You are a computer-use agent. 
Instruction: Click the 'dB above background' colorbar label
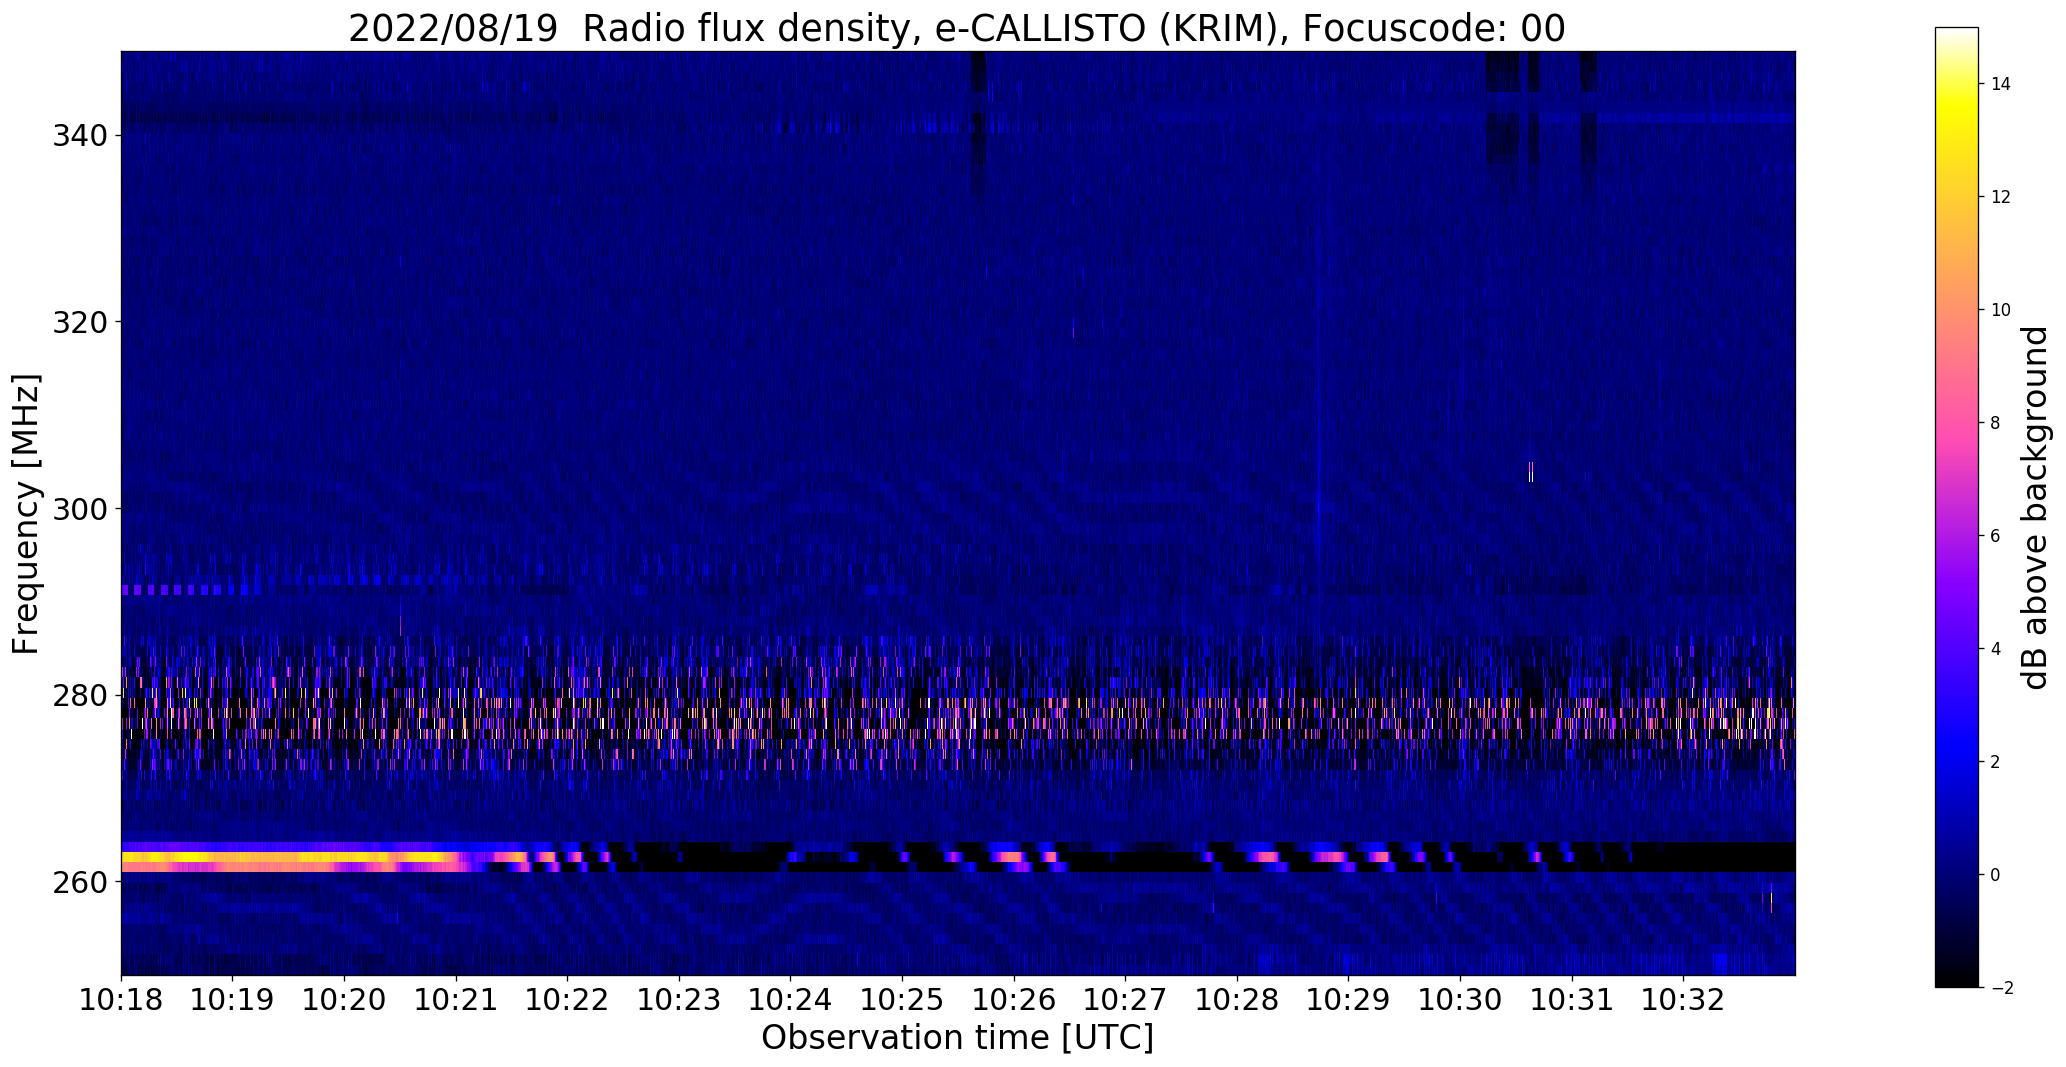click(x=2035, y=508)
